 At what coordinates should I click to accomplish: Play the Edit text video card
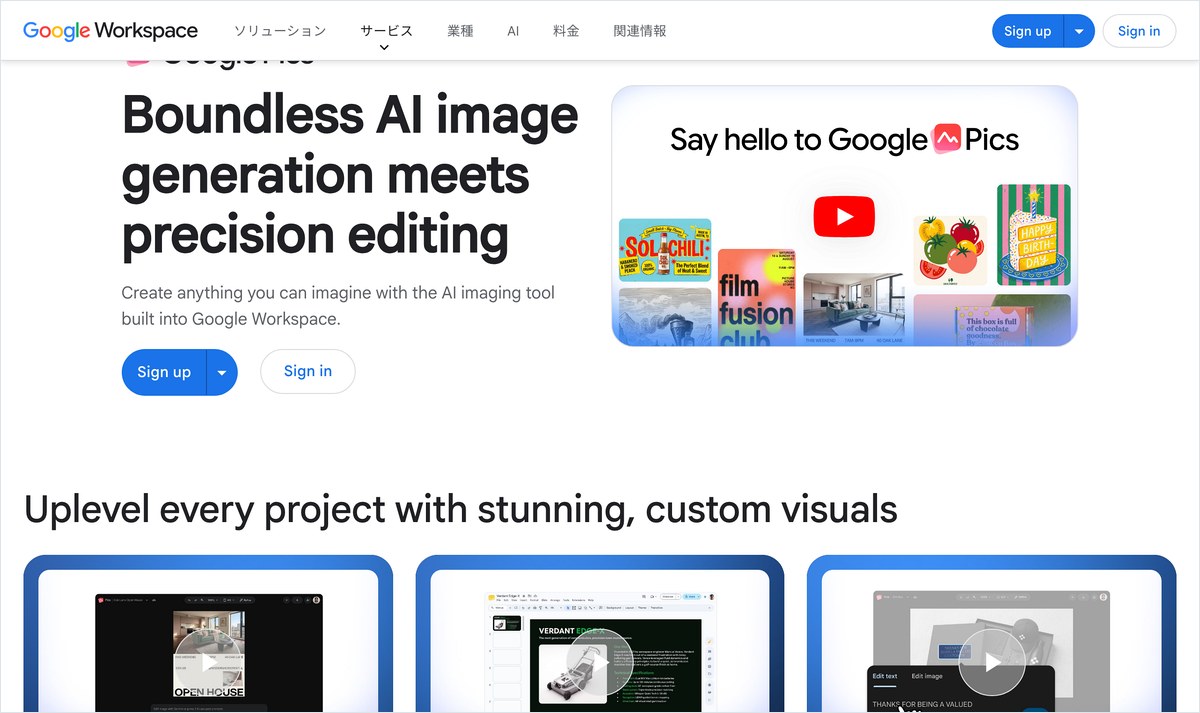click(x=992, y=662)
